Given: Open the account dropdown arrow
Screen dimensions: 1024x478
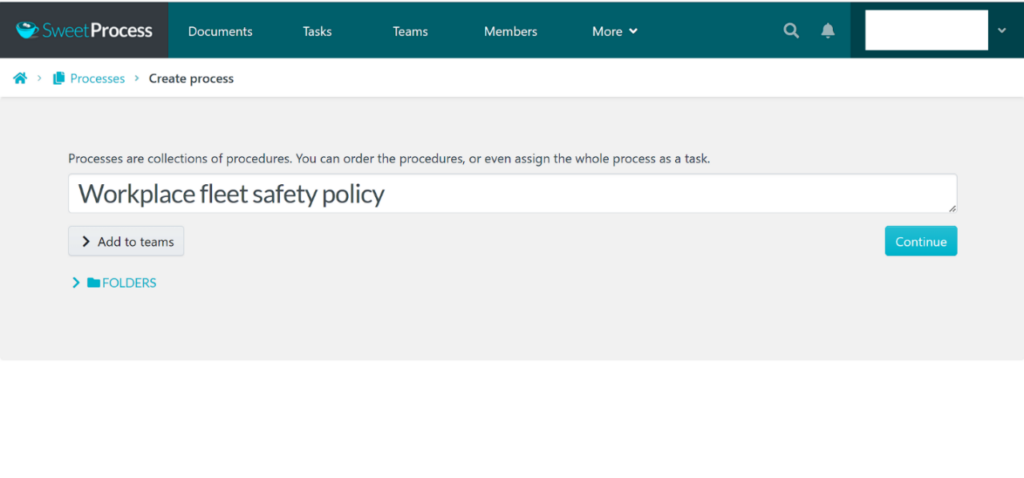Looking at the screenshot, I should 1002,30.
